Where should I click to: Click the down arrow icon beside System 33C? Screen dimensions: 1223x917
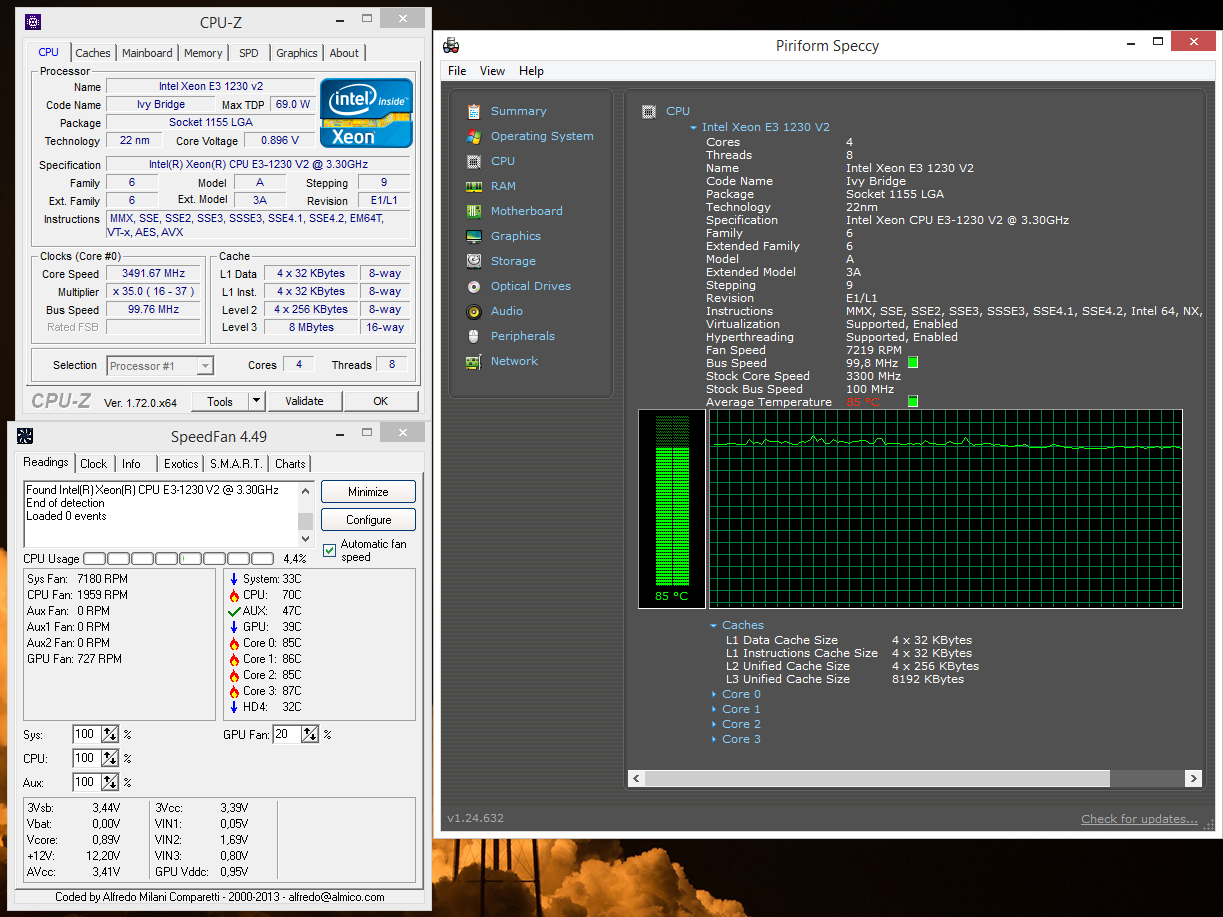pyautogui.click(x=234, y=579)
